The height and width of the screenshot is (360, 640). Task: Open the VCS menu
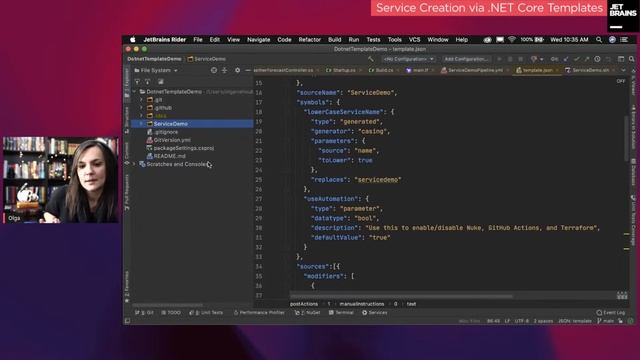click(414, 40)
